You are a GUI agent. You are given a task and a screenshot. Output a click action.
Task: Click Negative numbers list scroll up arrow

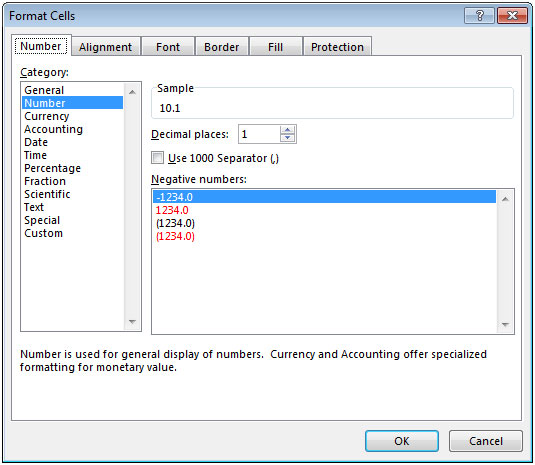(x=505, y=199)
